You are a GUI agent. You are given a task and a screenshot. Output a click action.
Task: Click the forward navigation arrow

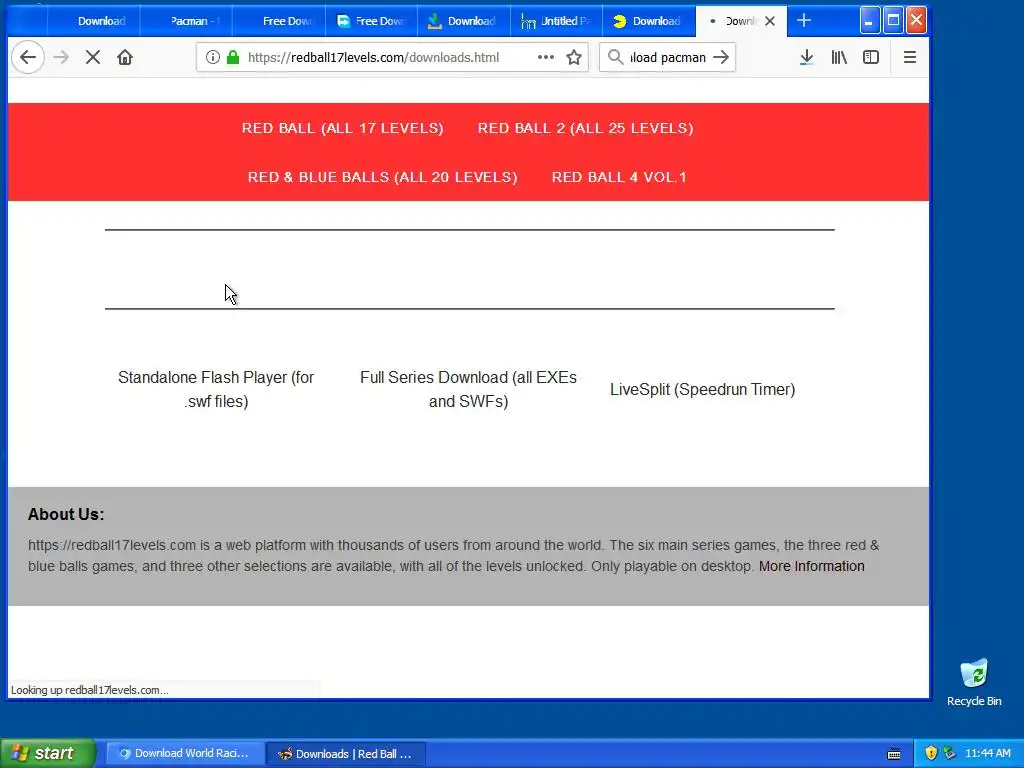(61, 57)
